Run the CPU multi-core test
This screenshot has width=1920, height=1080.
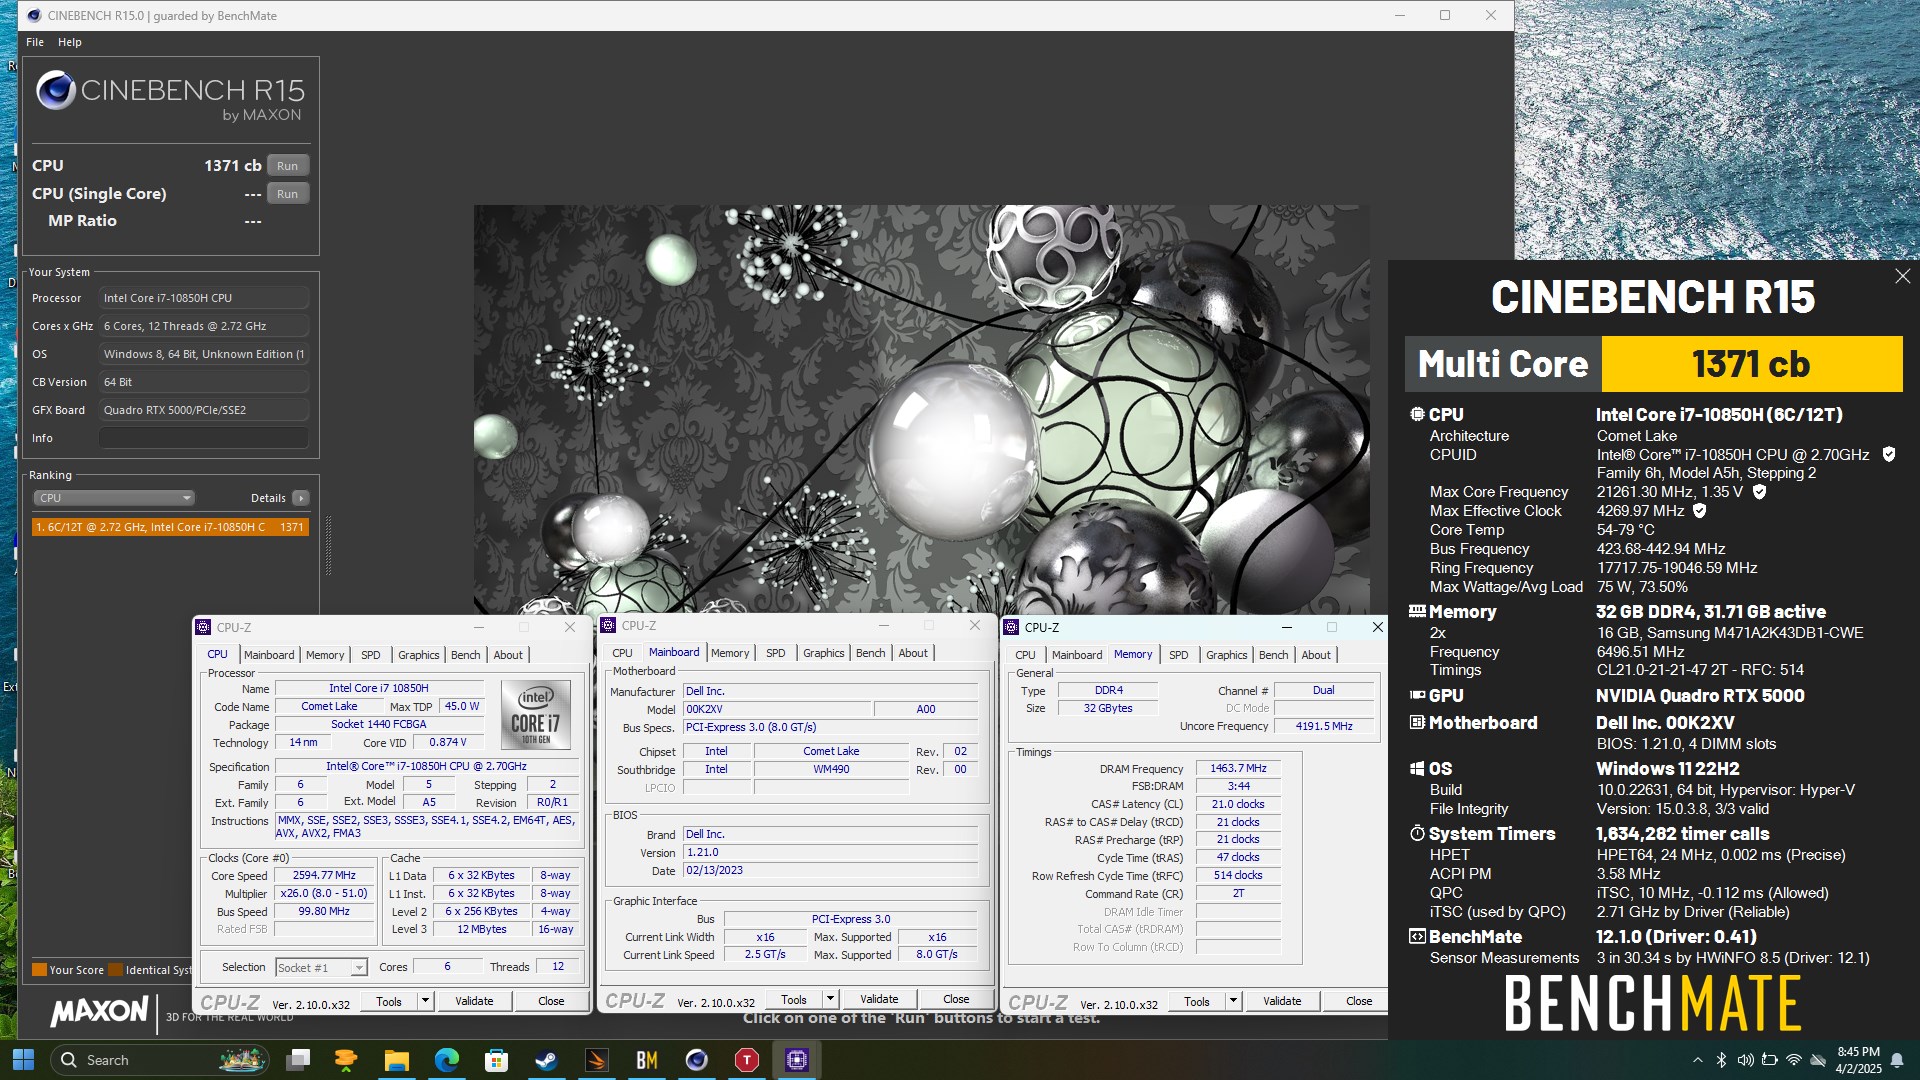pyautogui.click(x=287, y=166)
